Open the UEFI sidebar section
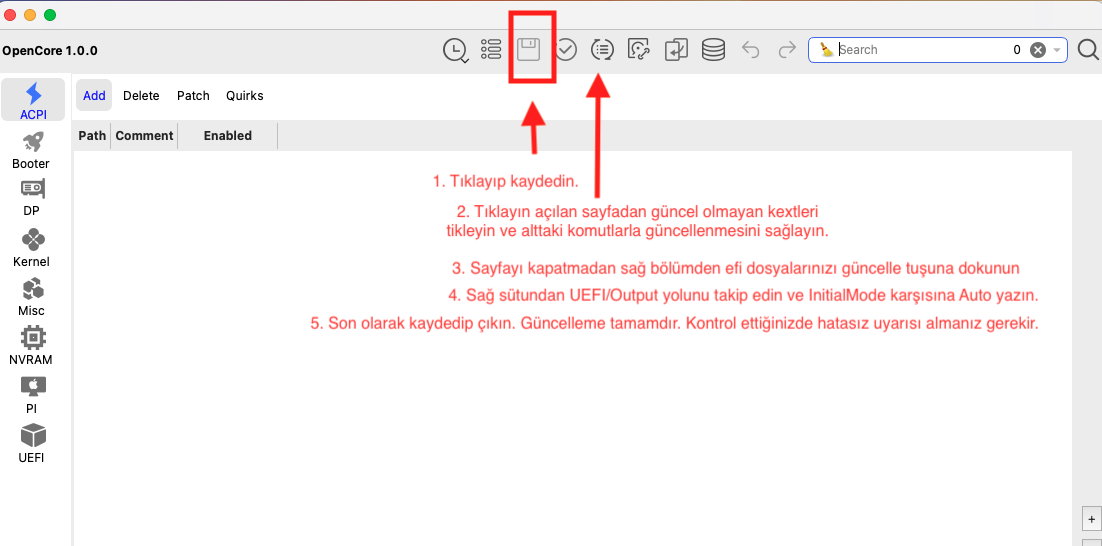Screen dimensions: 1102x546 point(32,444)
